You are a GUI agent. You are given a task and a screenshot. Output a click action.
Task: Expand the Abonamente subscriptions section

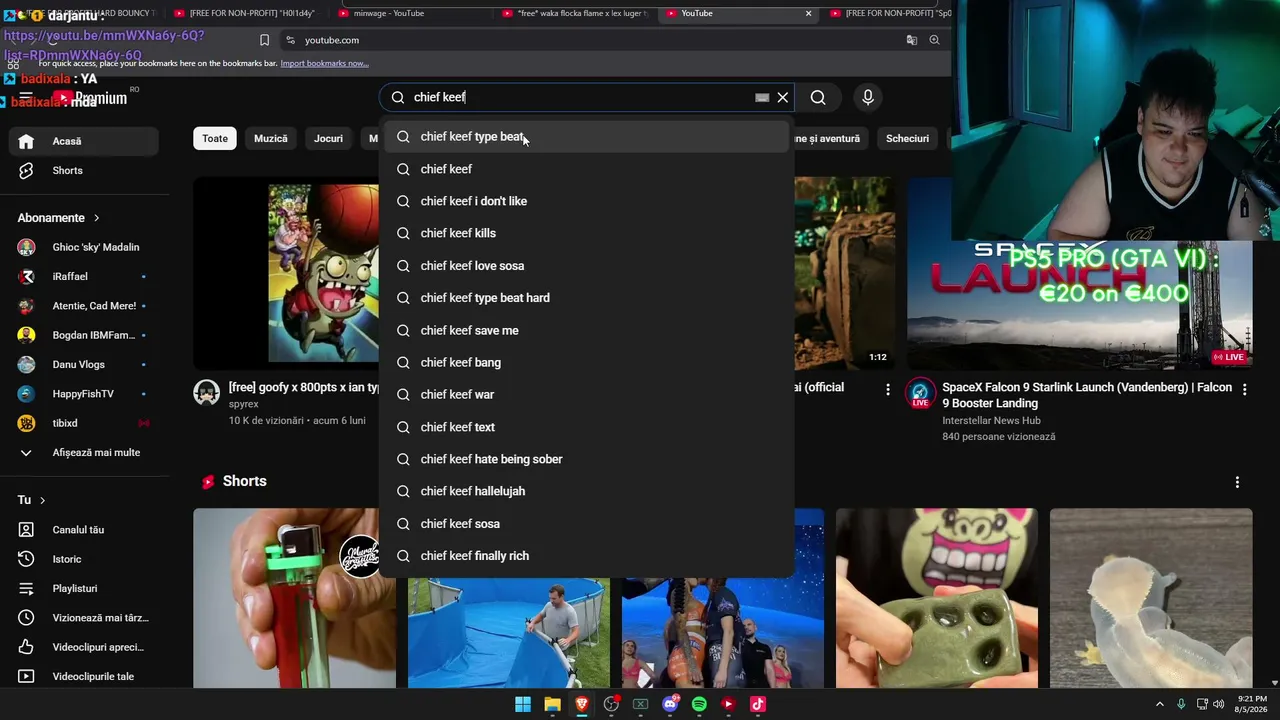coord(96,218)
